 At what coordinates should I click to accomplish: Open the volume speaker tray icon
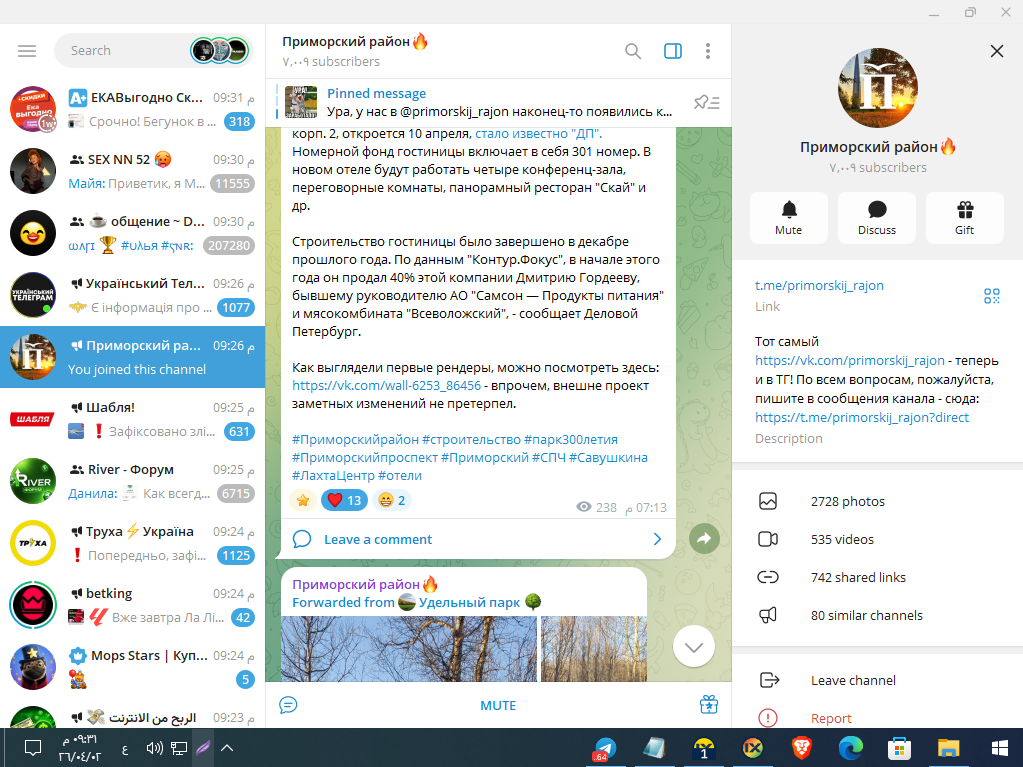pos(154,748)
